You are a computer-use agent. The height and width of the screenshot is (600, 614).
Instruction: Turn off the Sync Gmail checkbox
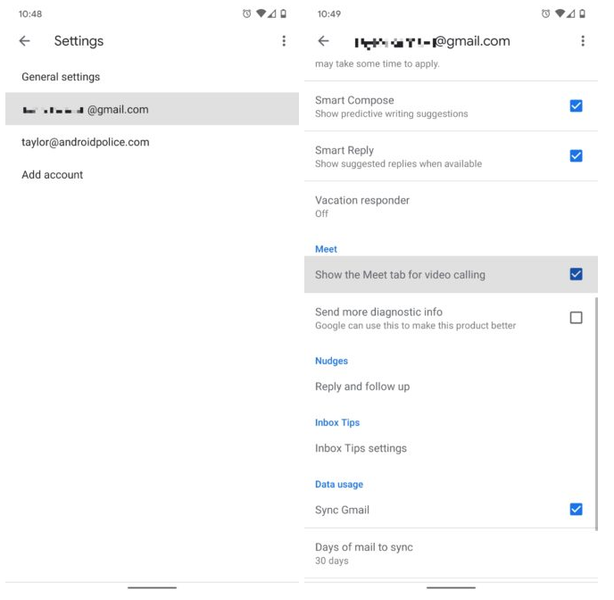pyautogui.click(x=576, y=509)
